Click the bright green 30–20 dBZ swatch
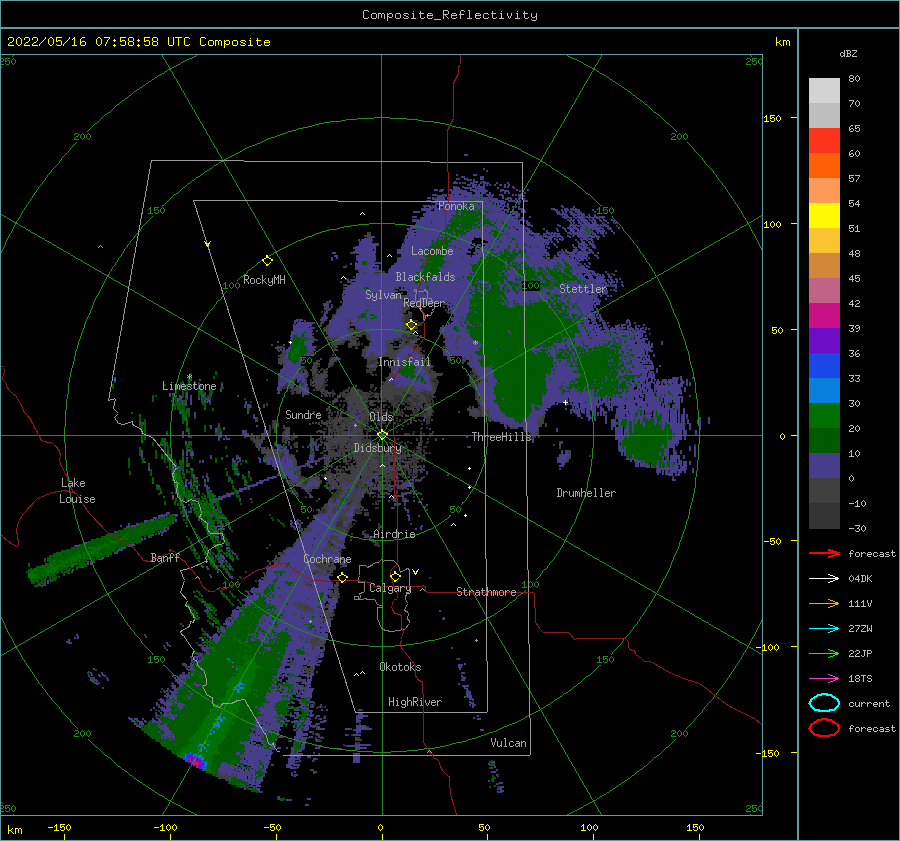 [x=824, y=416]
